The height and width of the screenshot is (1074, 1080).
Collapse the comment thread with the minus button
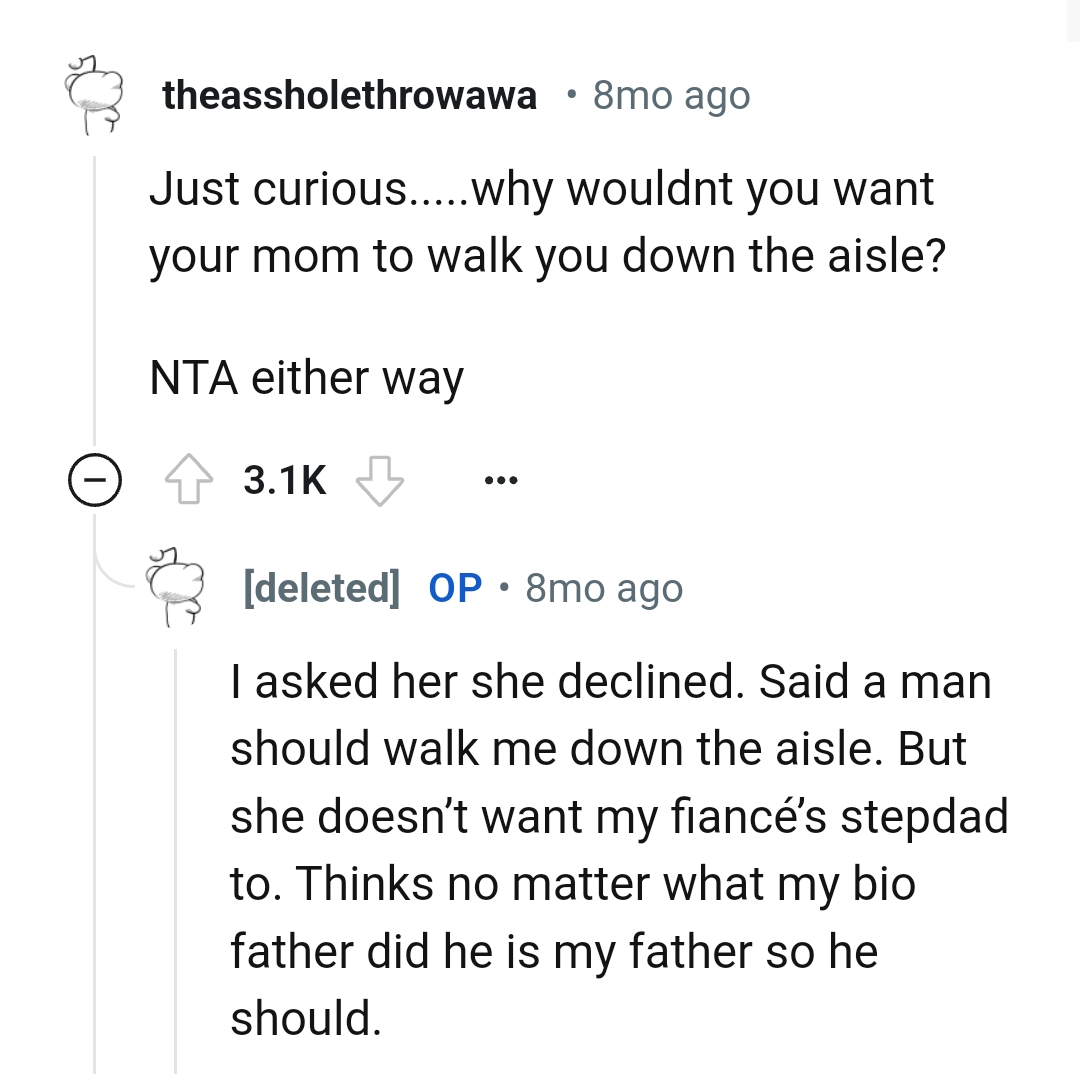pyautogui.click(x=95, y=479)
